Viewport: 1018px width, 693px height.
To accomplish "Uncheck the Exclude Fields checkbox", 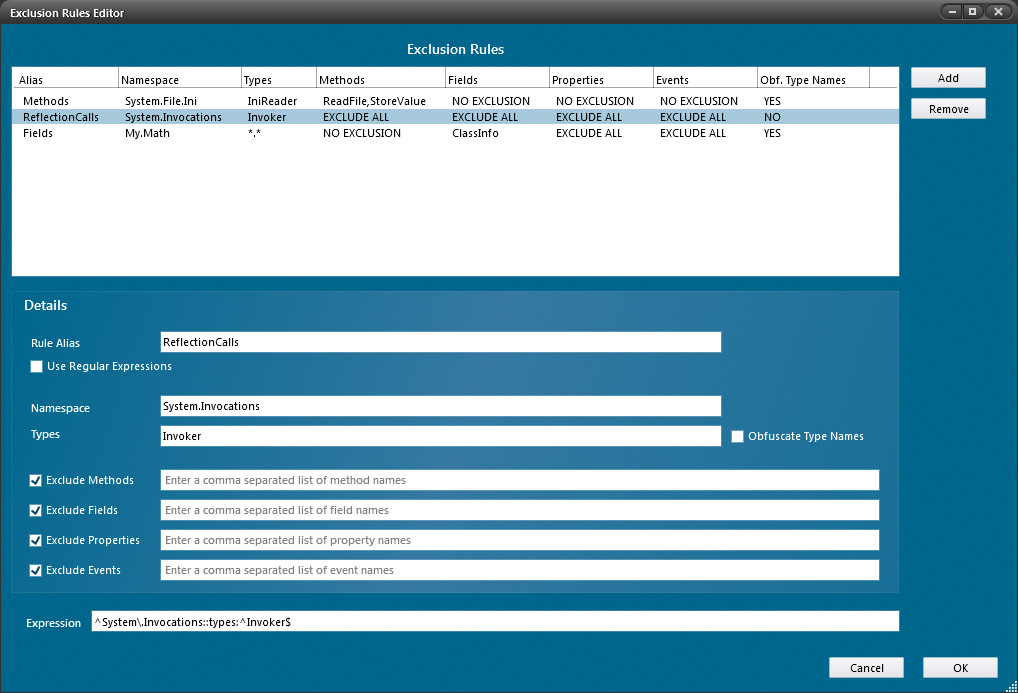I will 36,511.
